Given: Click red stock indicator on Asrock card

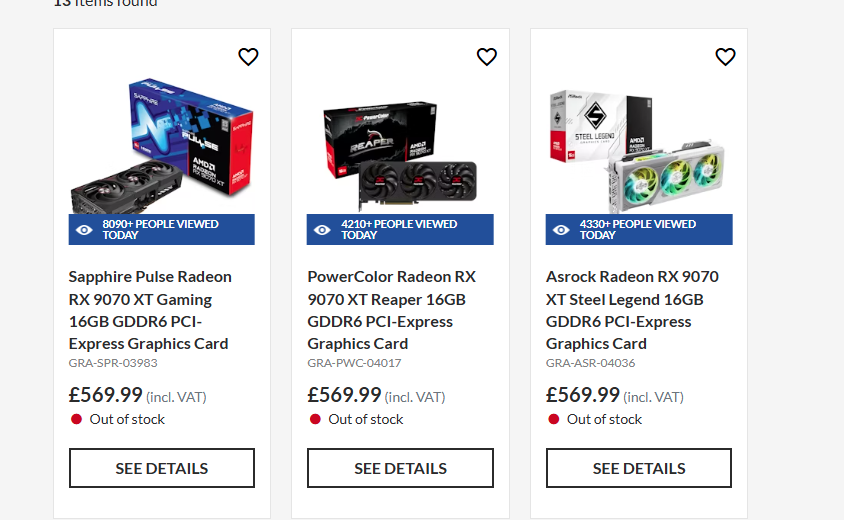Looking at the screenshot, I should pos(553,419).
